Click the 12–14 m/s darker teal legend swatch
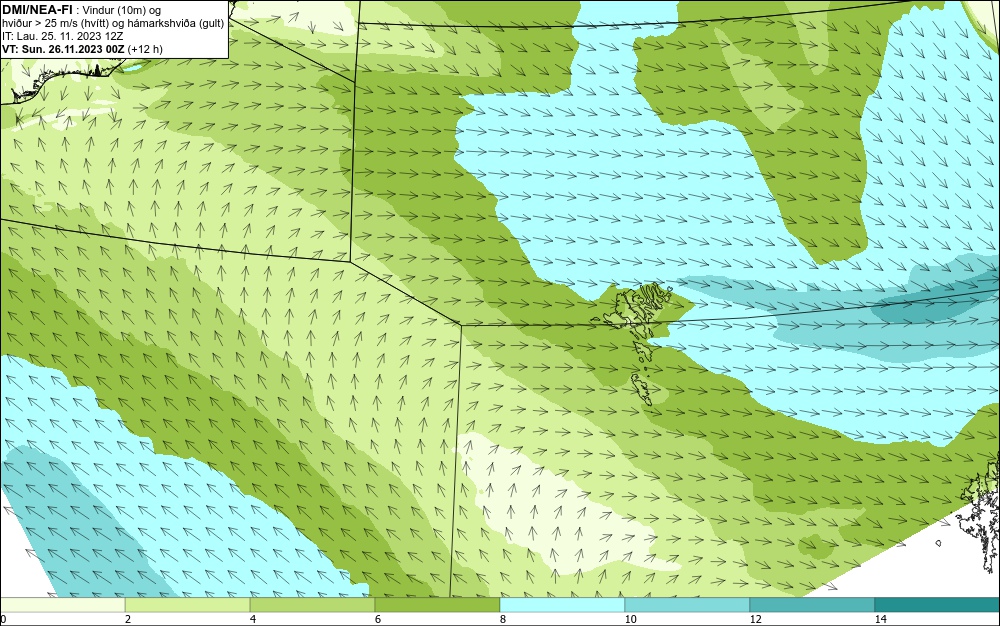Image resolution: width=1000 pixels, height=626 pixels. pos(812,605)
